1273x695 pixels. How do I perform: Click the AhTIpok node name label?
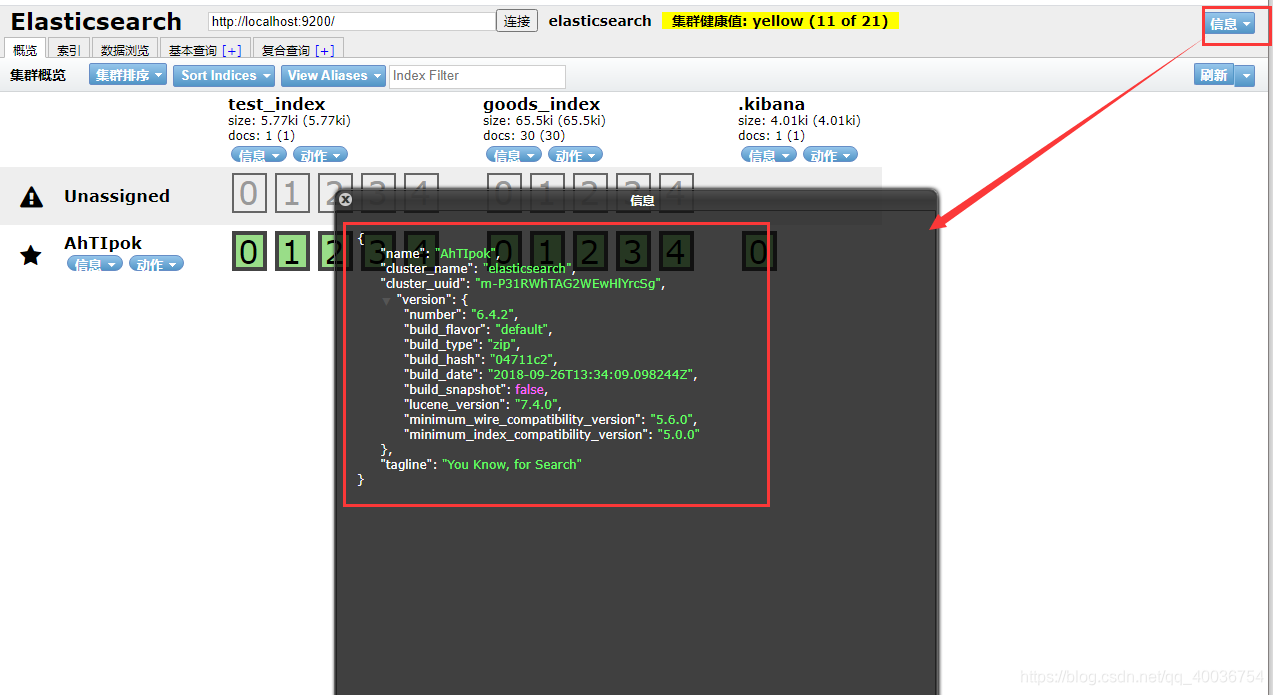pos(103,243)
